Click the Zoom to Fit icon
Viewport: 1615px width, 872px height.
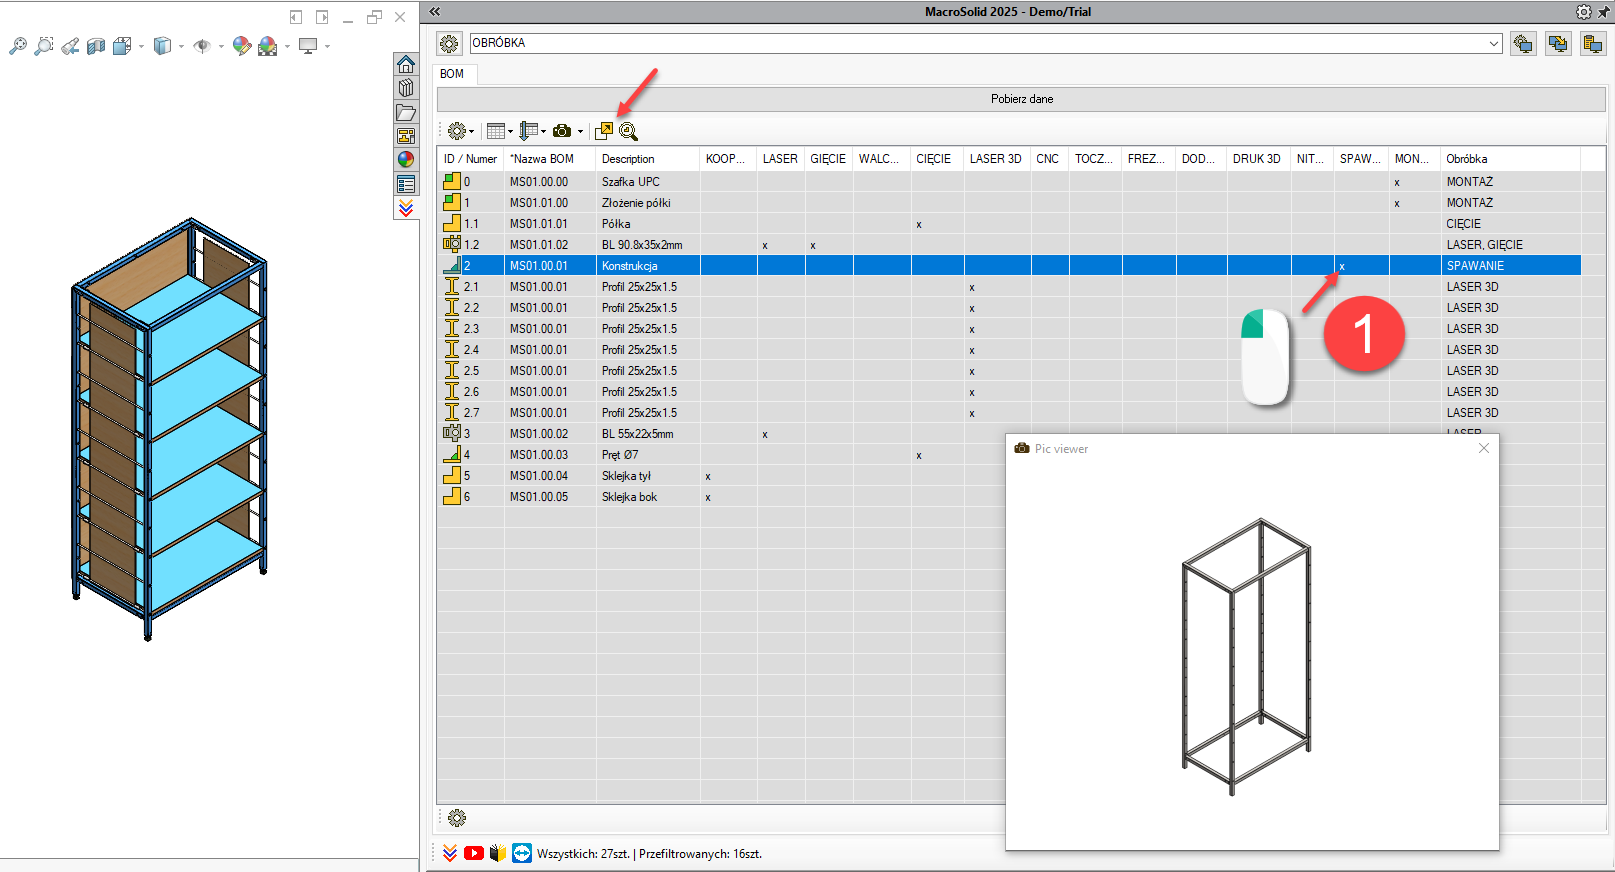(x=18, y=46)
